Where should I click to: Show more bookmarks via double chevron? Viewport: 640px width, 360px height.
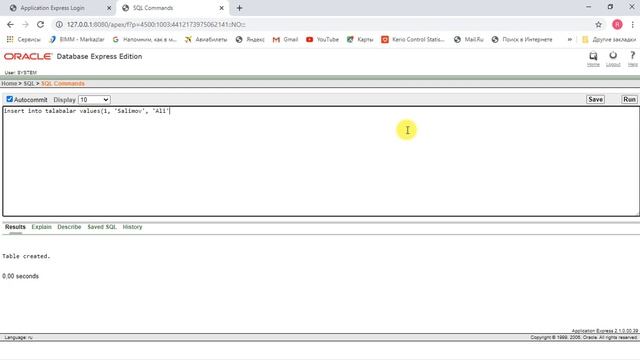[570, 40]
